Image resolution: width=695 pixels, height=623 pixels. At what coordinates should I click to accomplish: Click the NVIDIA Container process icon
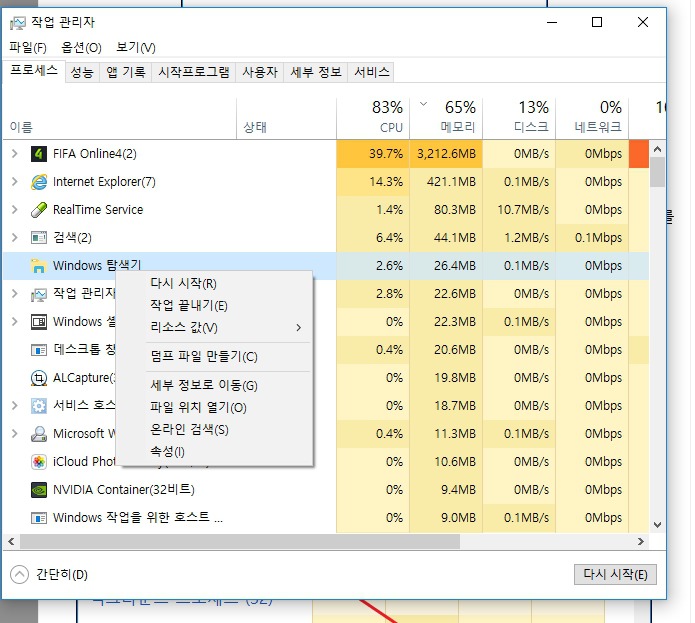(x=39, y=490)
